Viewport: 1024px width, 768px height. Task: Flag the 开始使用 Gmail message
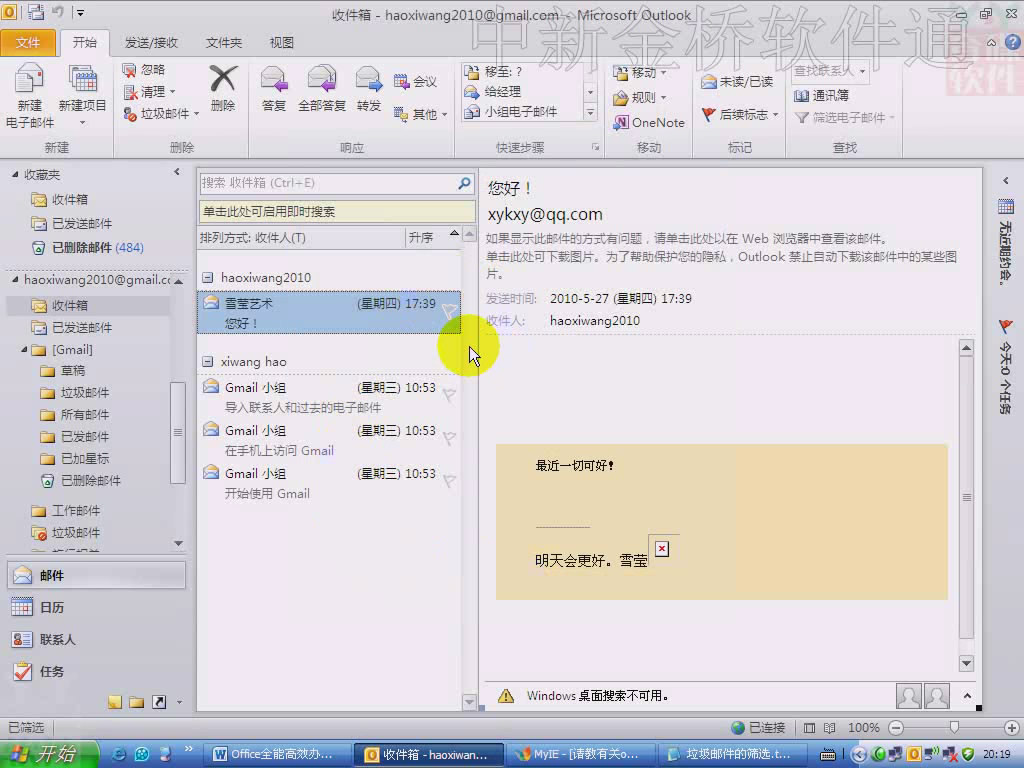coord(449,481)
